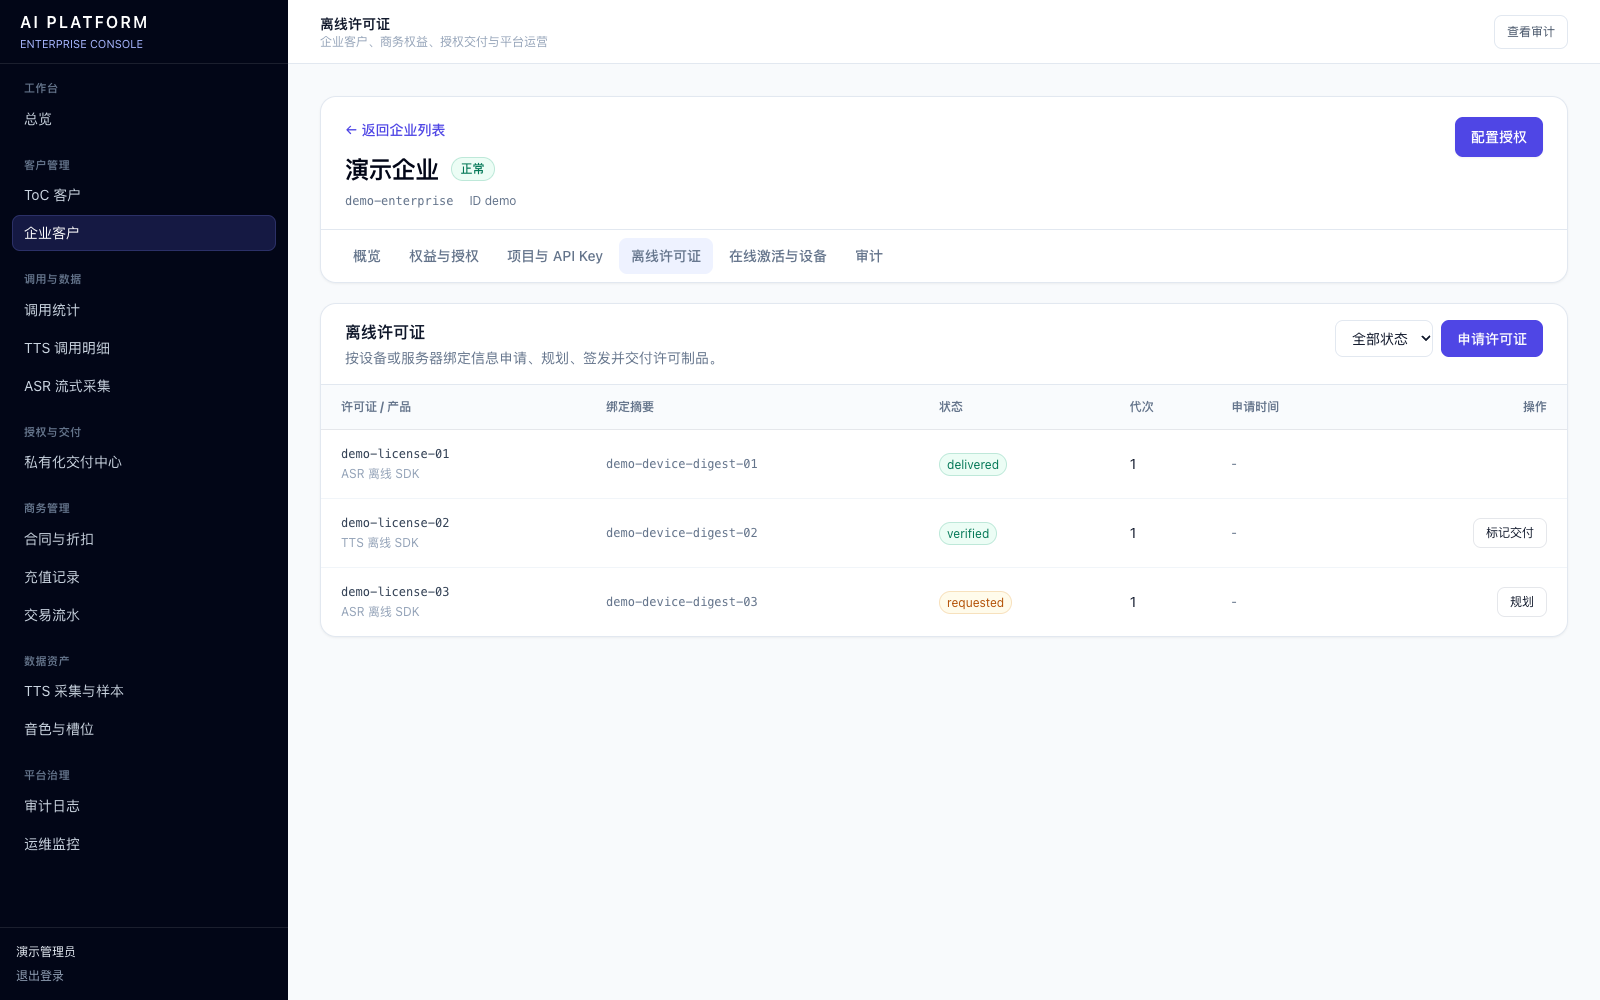Viewport: 1600px width, 1000px height.
Task: Click the 查看审计 button
Action: click(1531, 32)
